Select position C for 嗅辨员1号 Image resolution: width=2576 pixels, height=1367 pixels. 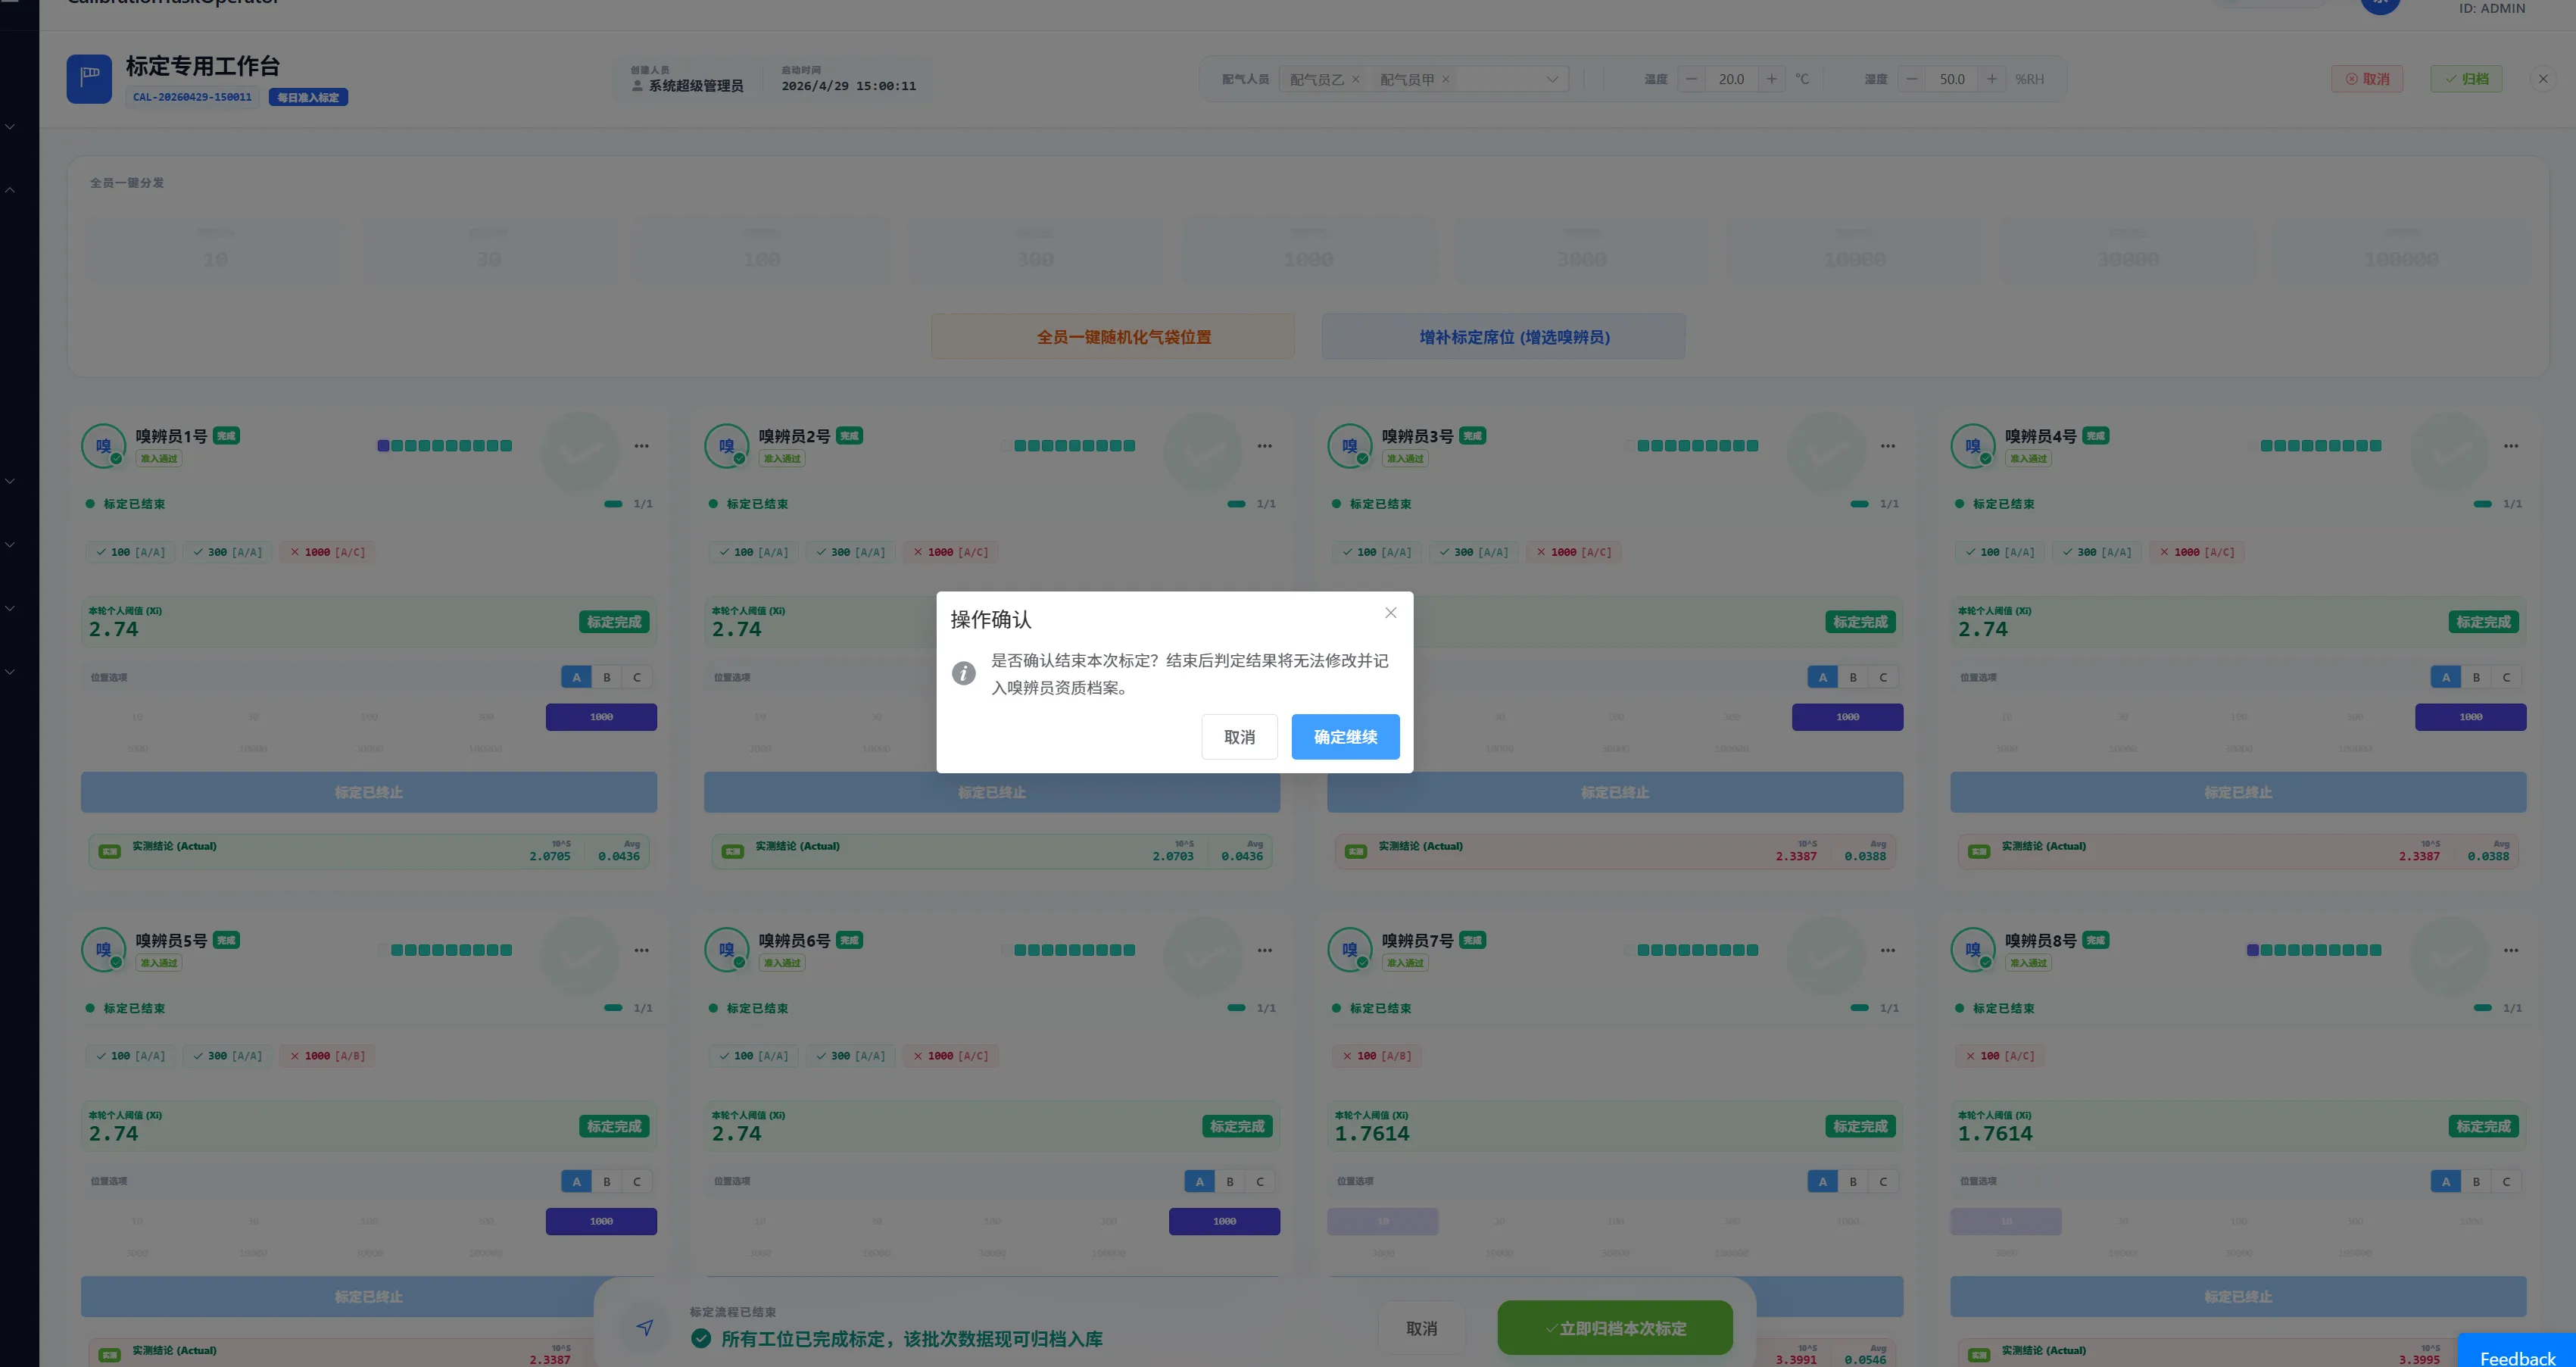(x=636, y=677)
